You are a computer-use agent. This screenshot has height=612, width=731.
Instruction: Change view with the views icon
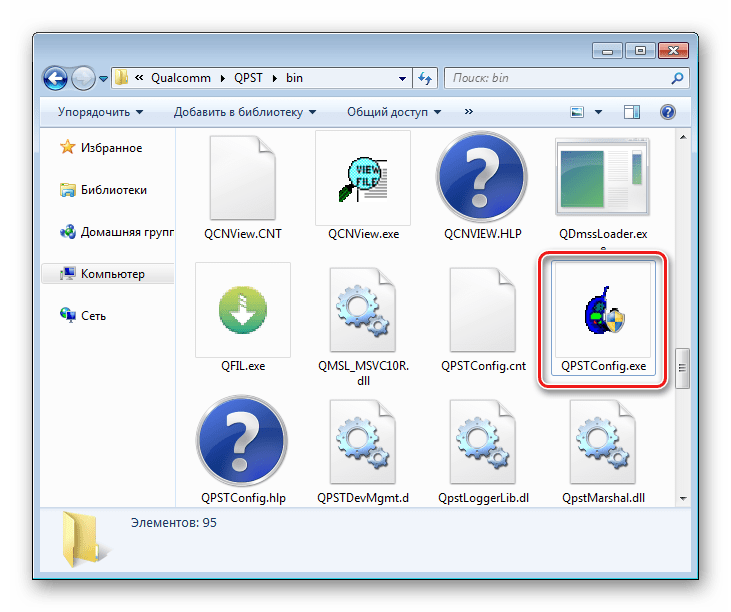click(x=577, y=112)
